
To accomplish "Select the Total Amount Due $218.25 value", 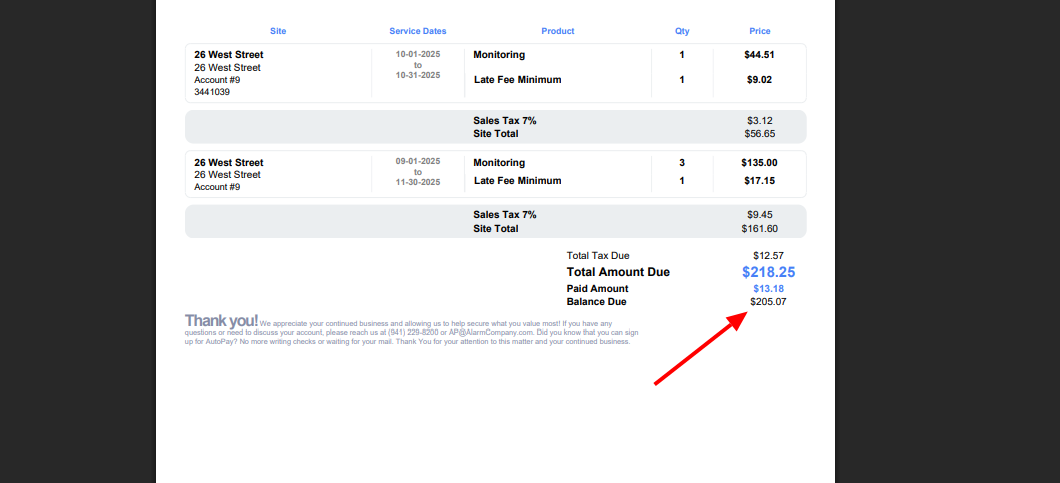I will [x=768, y=272].
